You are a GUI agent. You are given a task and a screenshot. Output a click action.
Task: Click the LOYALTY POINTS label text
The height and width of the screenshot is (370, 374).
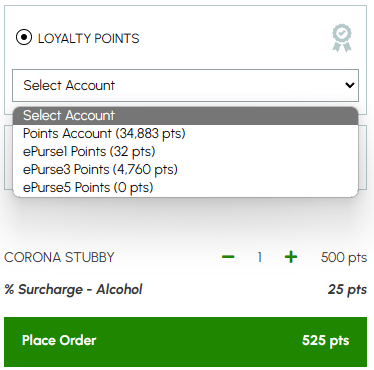point(89,38)
